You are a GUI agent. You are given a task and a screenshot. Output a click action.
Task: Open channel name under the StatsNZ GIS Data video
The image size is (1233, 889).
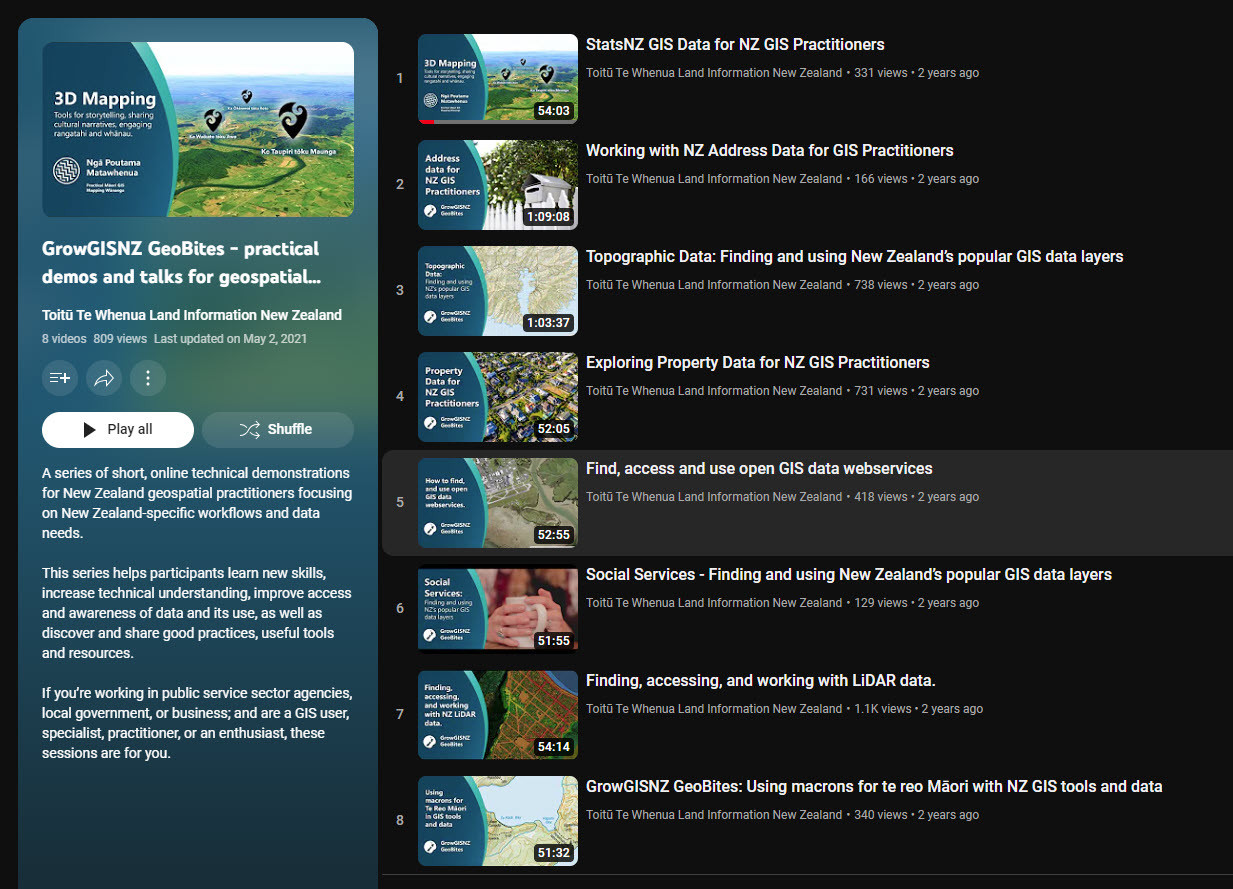point(714,73)
